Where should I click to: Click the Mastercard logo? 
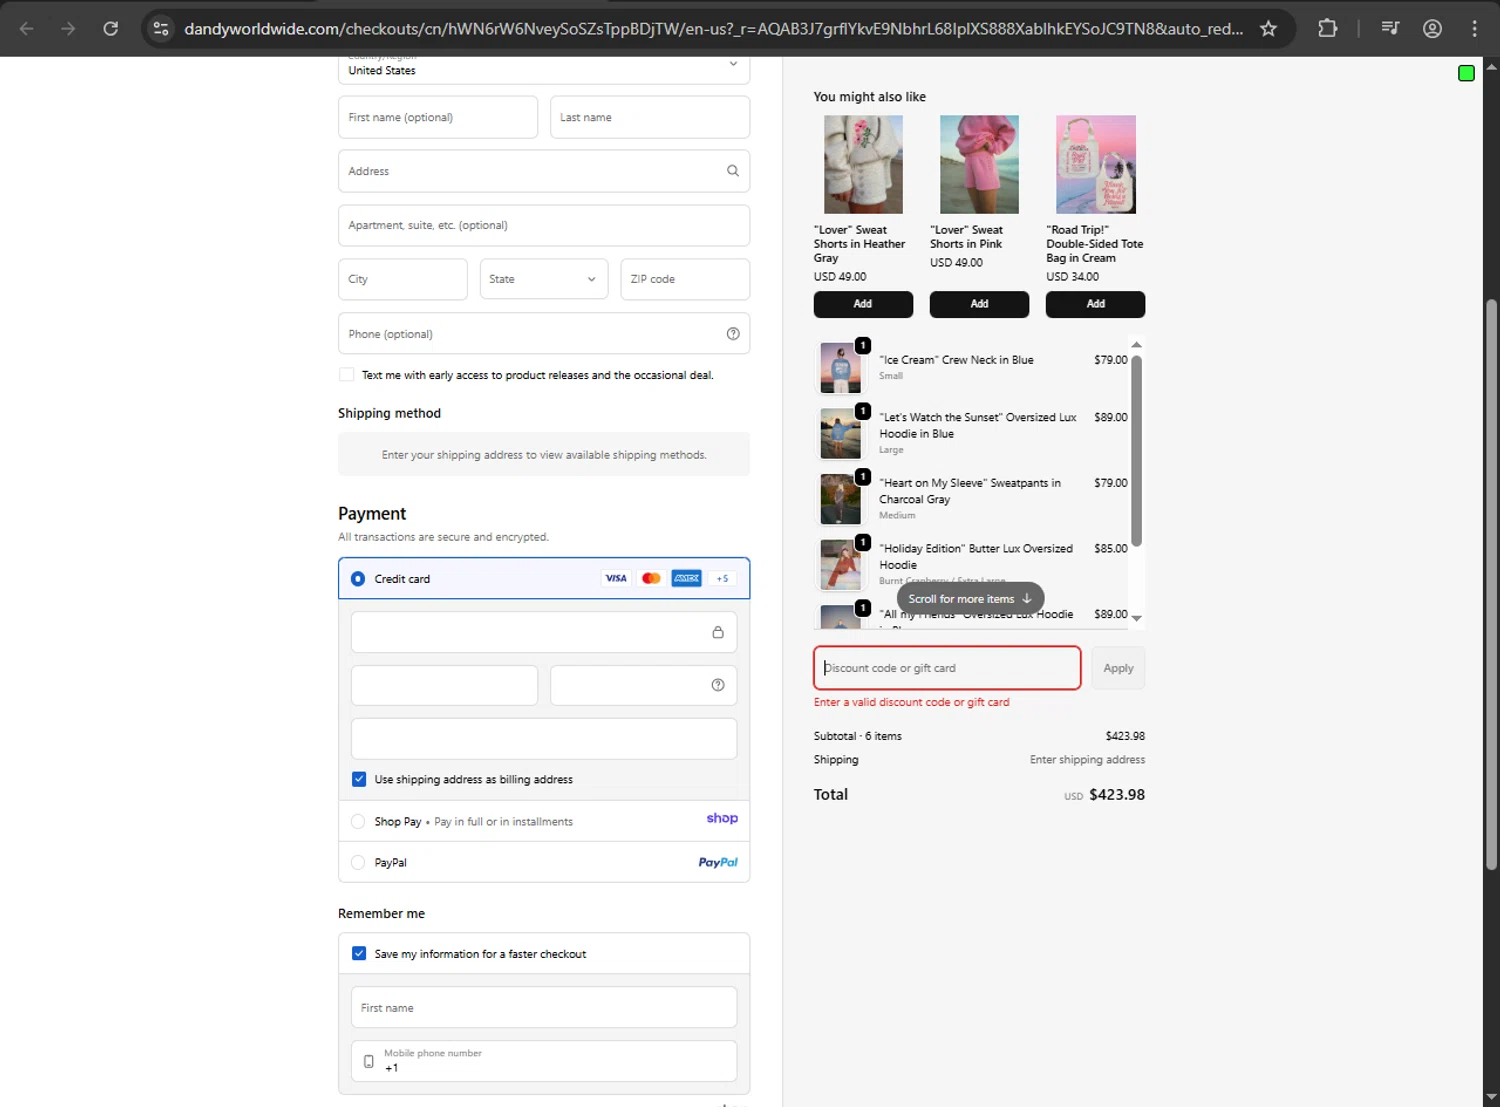651,578
